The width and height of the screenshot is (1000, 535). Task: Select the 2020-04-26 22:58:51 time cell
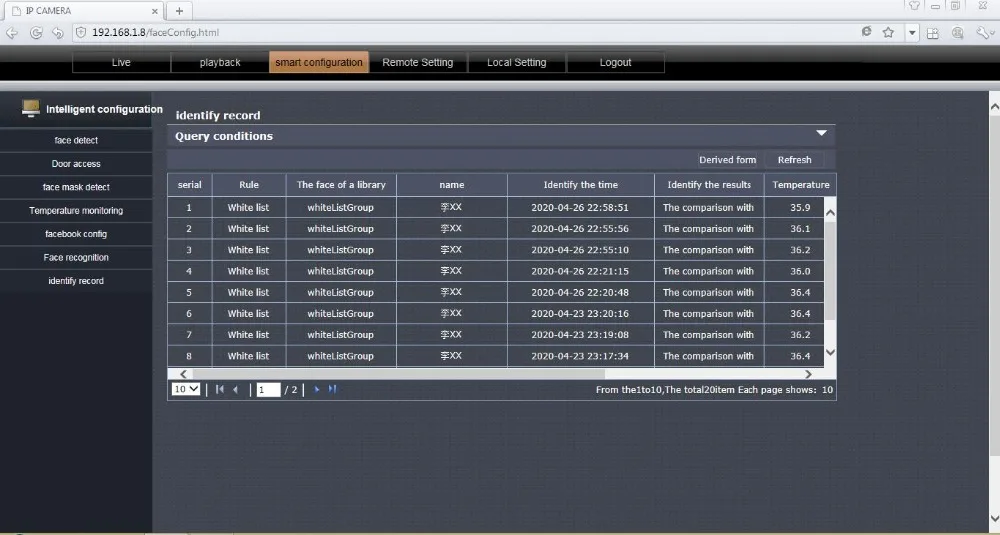click(x=580, y=208)
